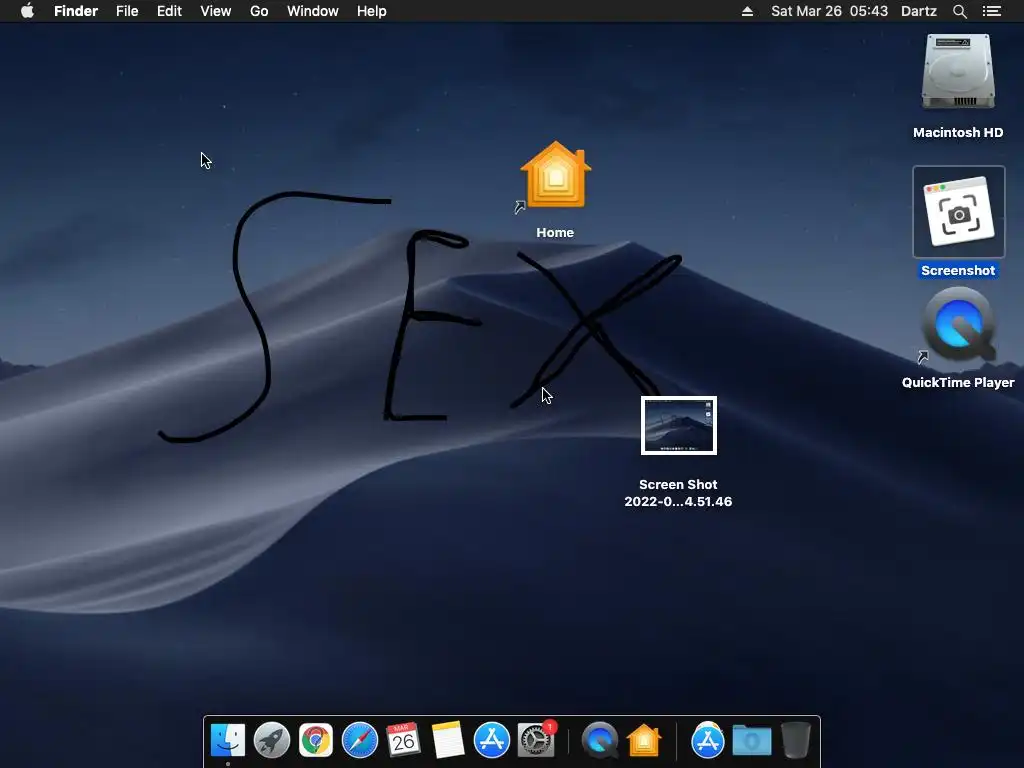Image resolution: width=1024 pixels, height=768 pixels.
Task: Open Notes from the Dock
Action: coord(448,740)
